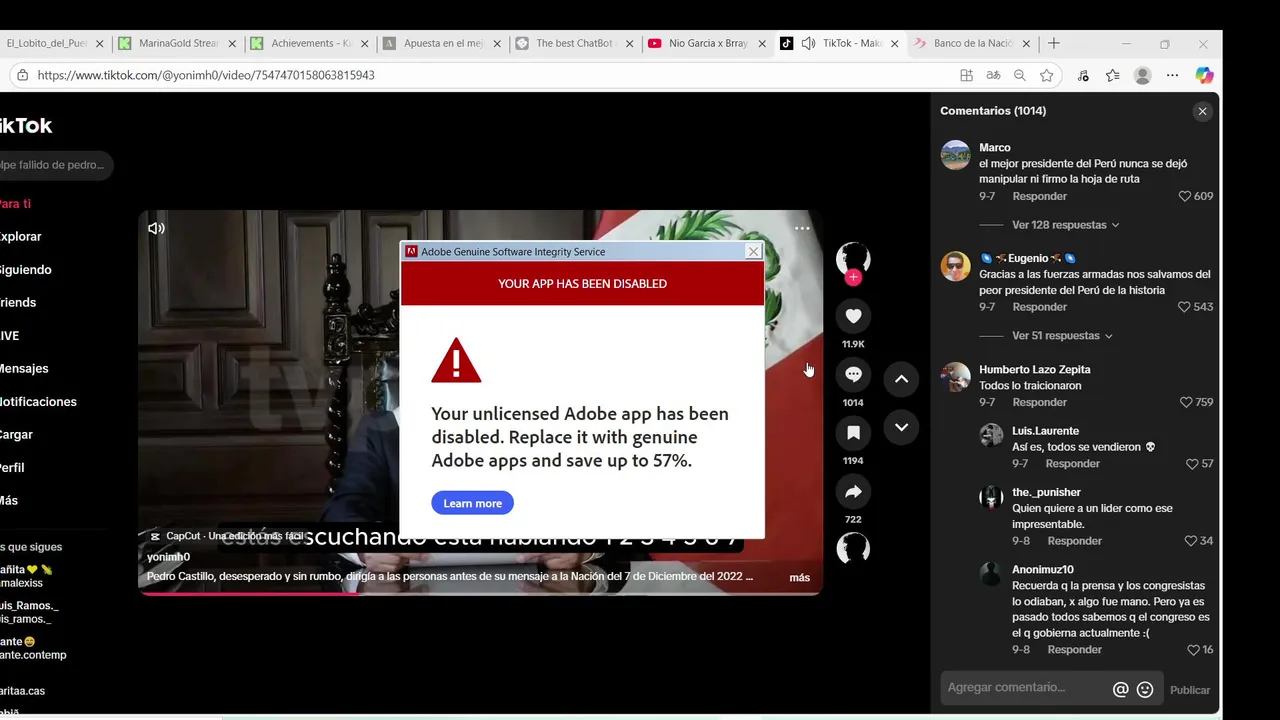Like the TikTok video using the heart icon
This screenshot has width=1280, height=720.
tap(853, 316)
